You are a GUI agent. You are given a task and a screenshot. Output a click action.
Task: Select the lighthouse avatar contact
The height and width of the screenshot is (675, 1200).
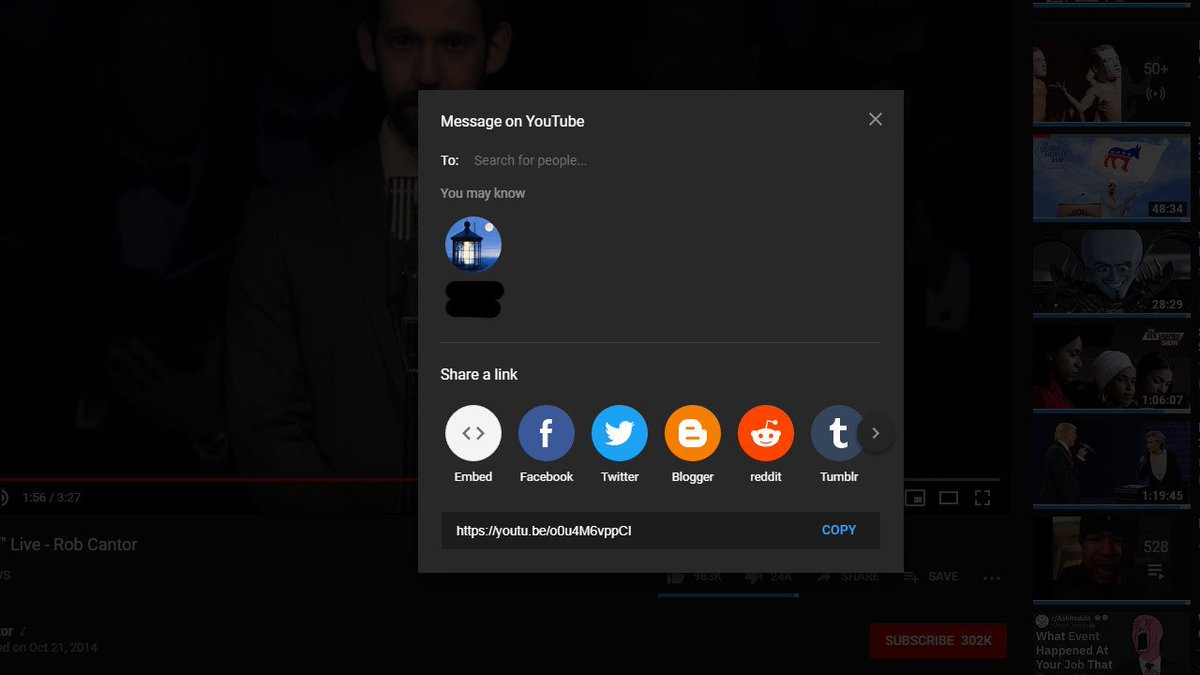[473, 244]
